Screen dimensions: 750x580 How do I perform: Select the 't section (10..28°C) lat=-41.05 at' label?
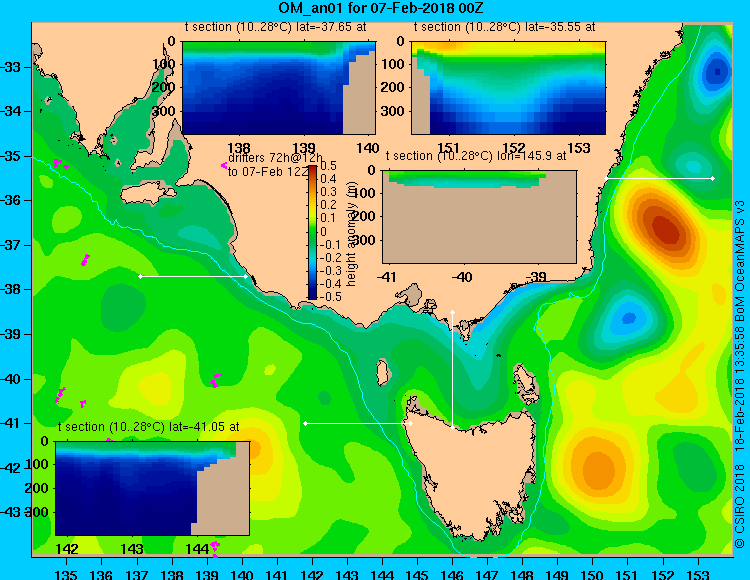point(148,427)
